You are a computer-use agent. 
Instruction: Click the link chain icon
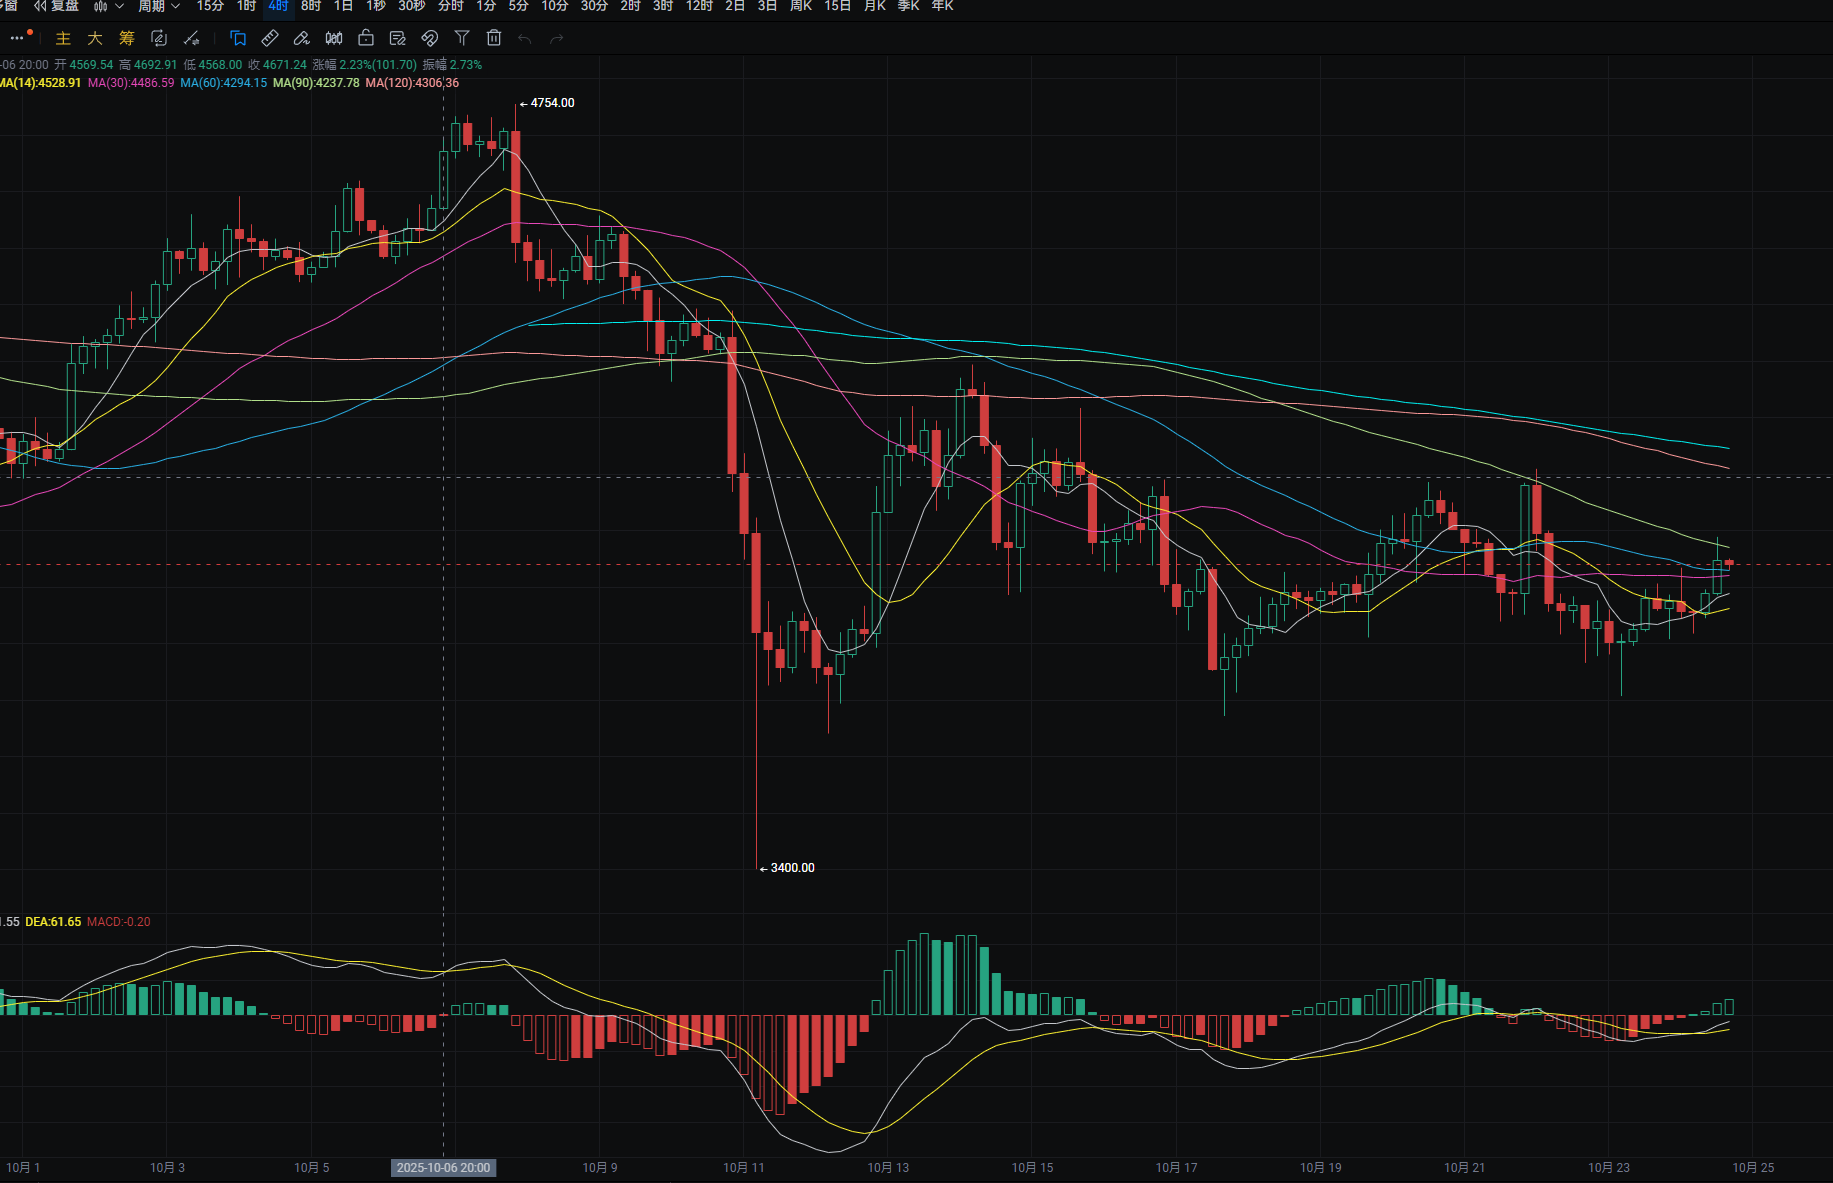tap(430, 38)
